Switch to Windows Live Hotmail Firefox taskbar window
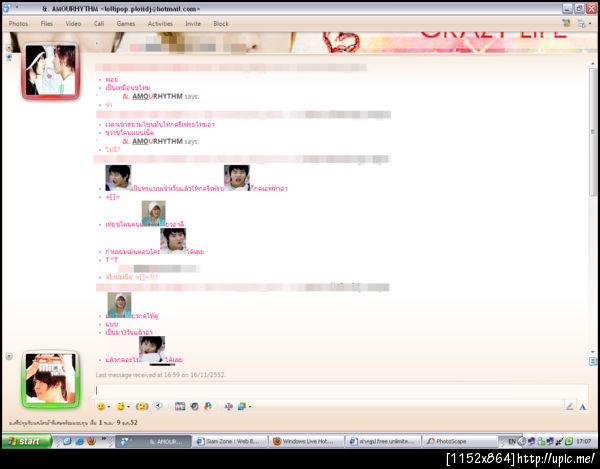600x469 pixels. pos(306,441)
